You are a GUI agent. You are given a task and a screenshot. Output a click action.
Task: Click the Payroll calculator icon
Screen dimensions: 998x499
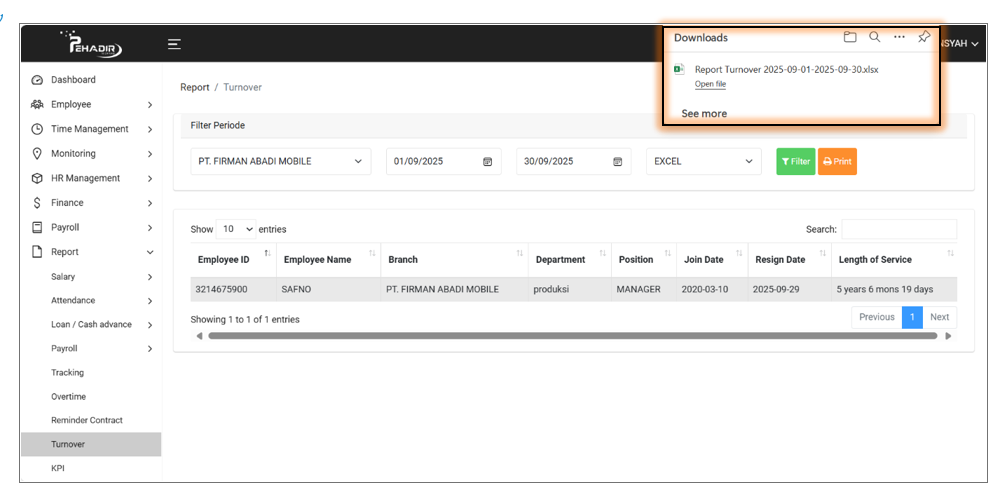tap(37, 227)
